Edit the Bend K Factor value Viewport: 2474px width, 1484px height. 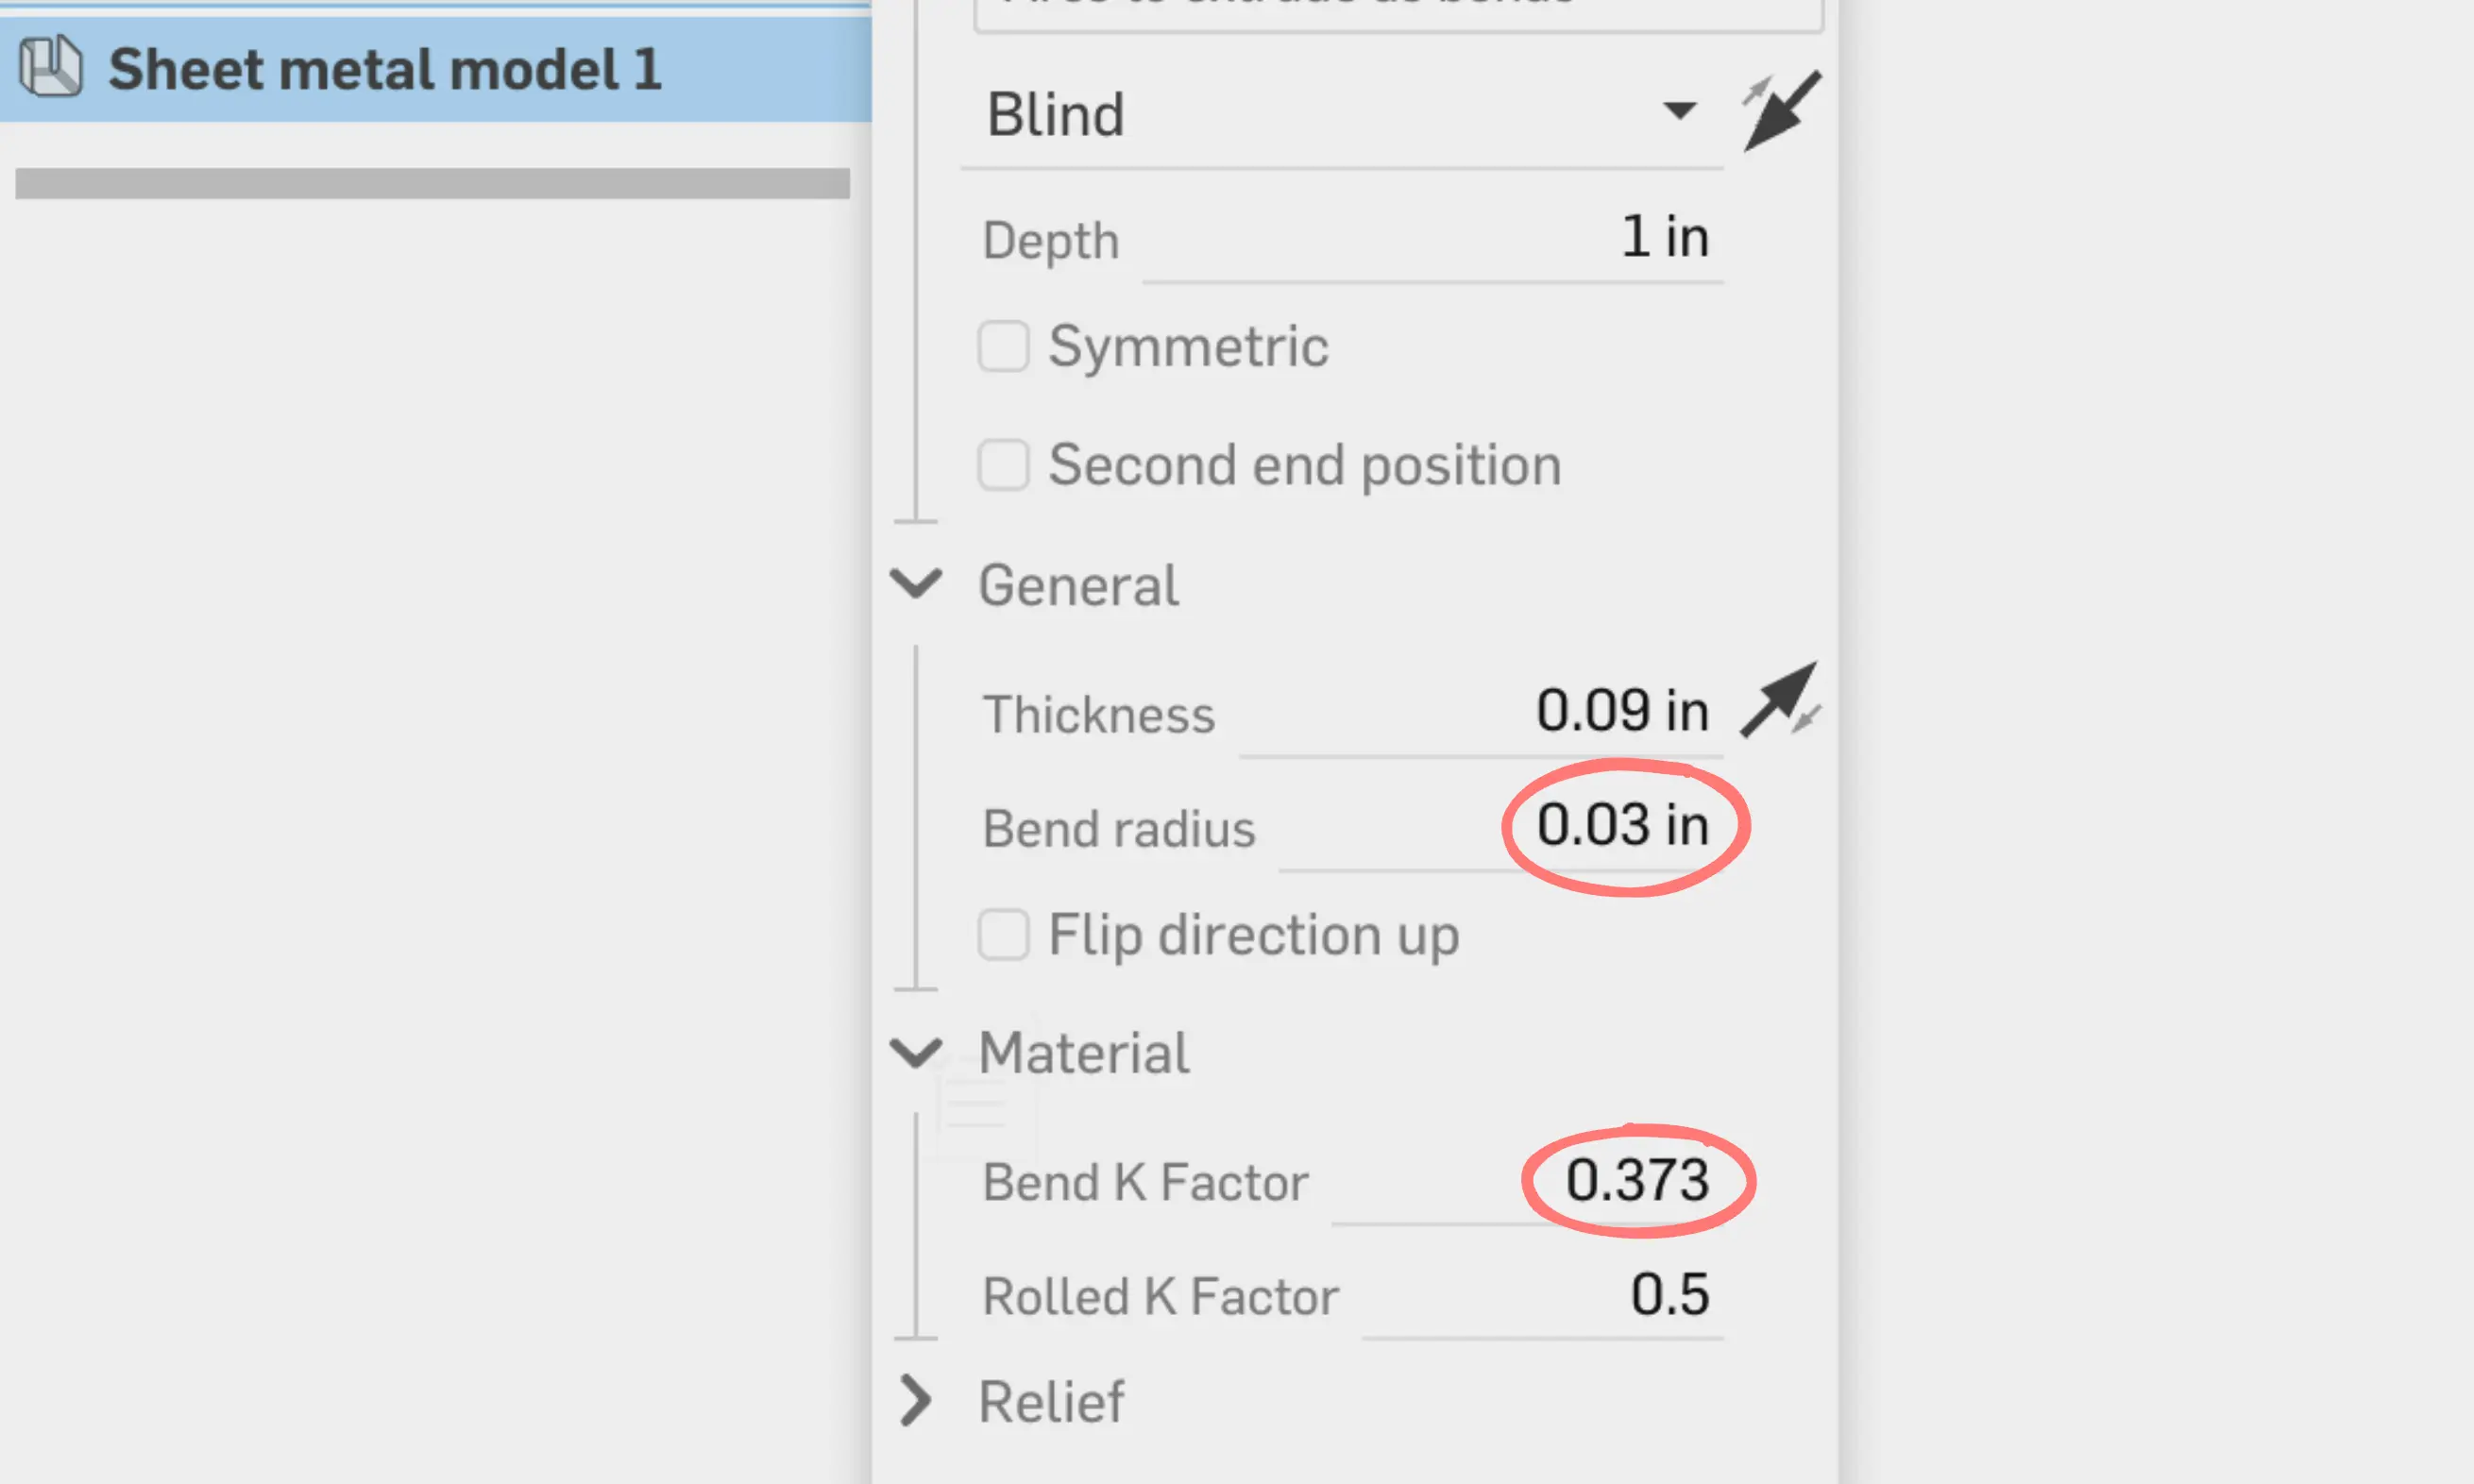(1526, 1181)
